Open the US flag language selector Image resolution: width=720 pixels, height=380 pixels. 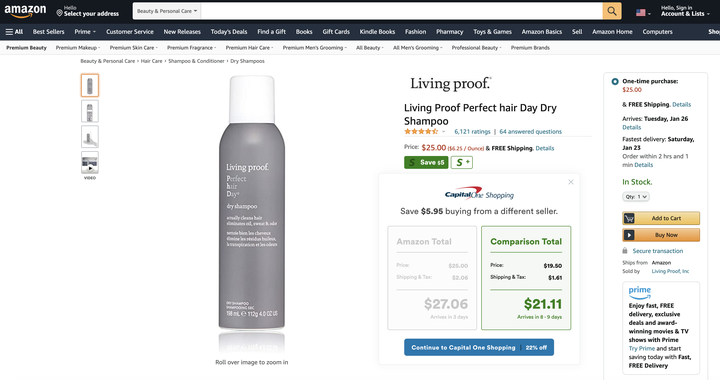pyautogui.click(x=643, y=13)
